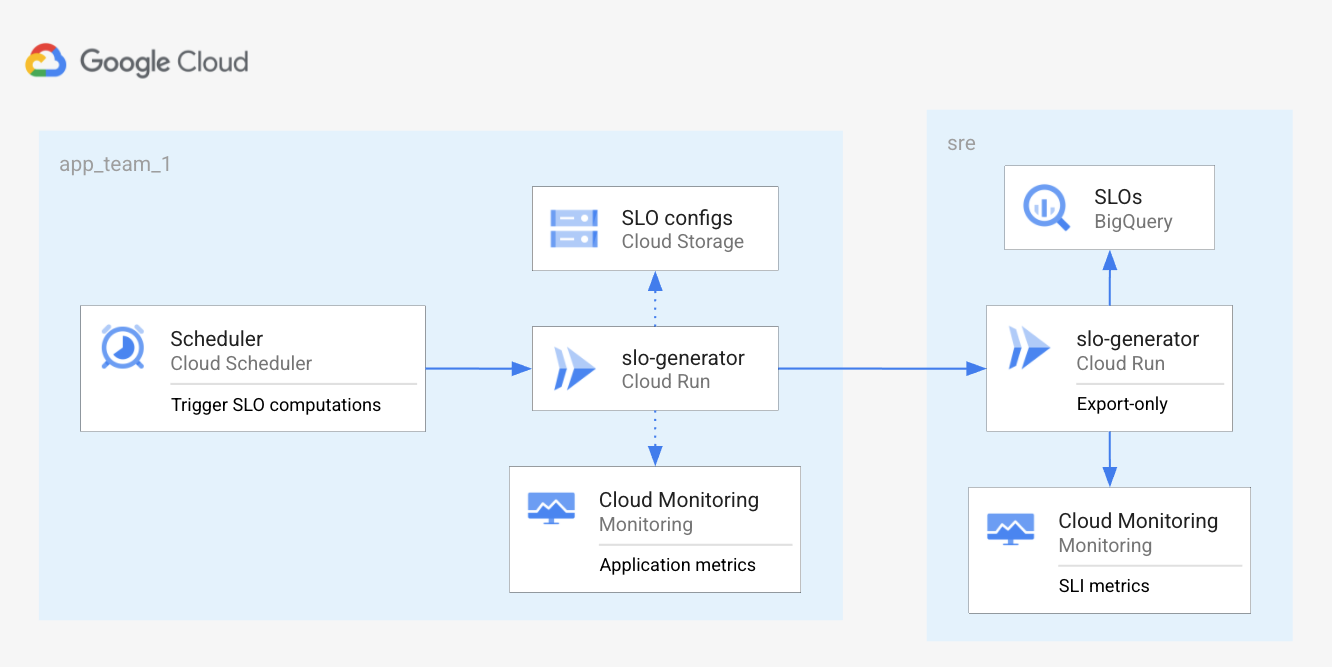Click "Monitoring" subtitle above SLI metrics
Screen dimensions: 1332x667
(x=1105, y=545)
